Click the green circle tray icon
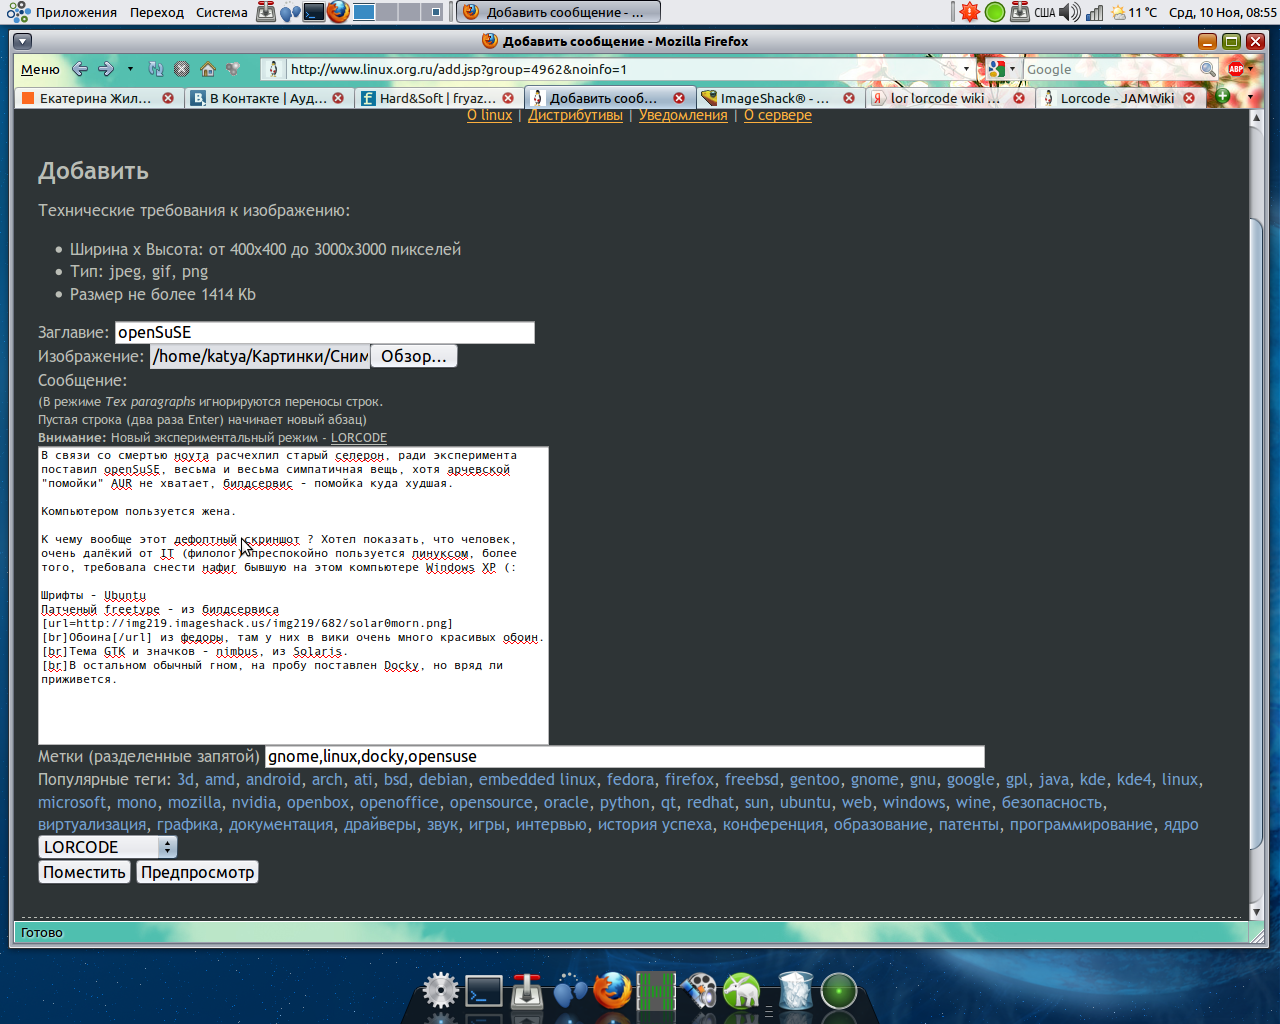The image size is (1280, 1024). click(994, 12)
